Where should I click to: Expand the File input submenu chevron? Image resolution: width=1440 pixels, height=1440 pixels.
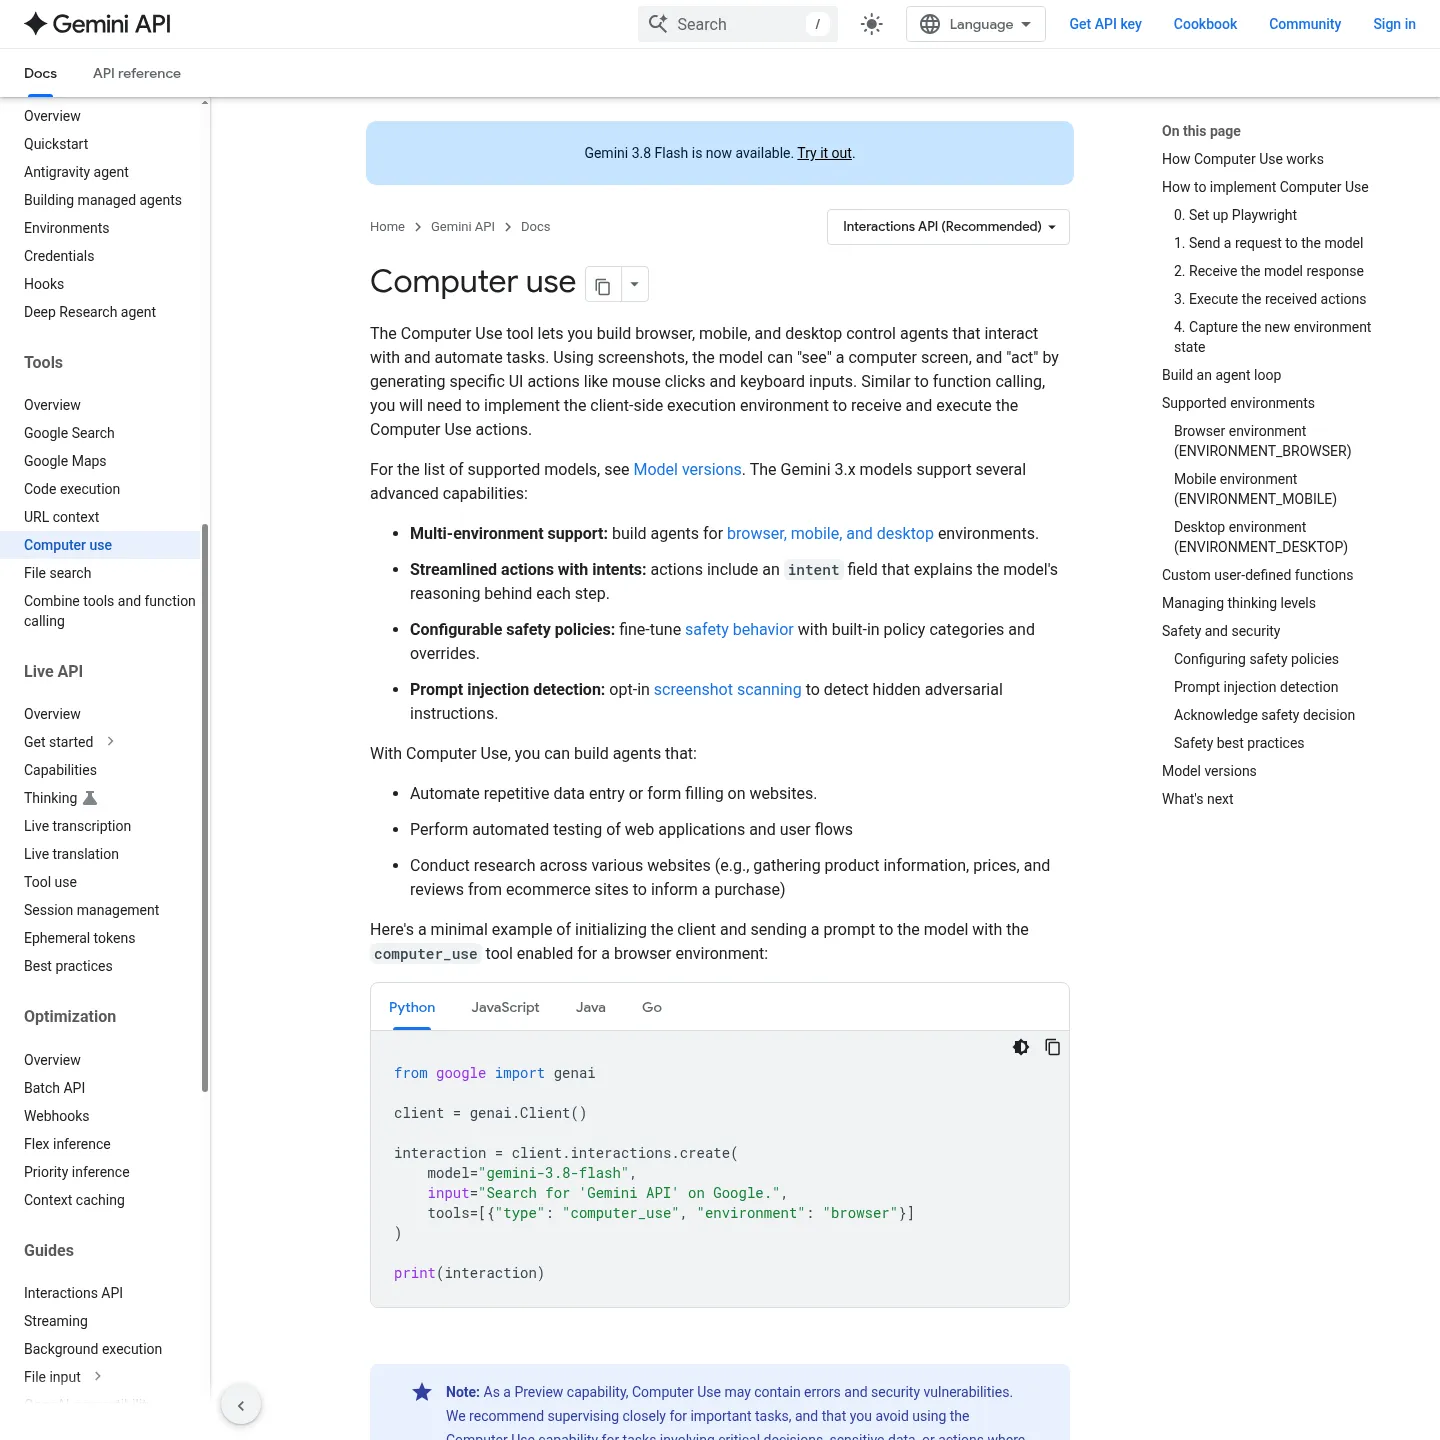point(98,1376)
